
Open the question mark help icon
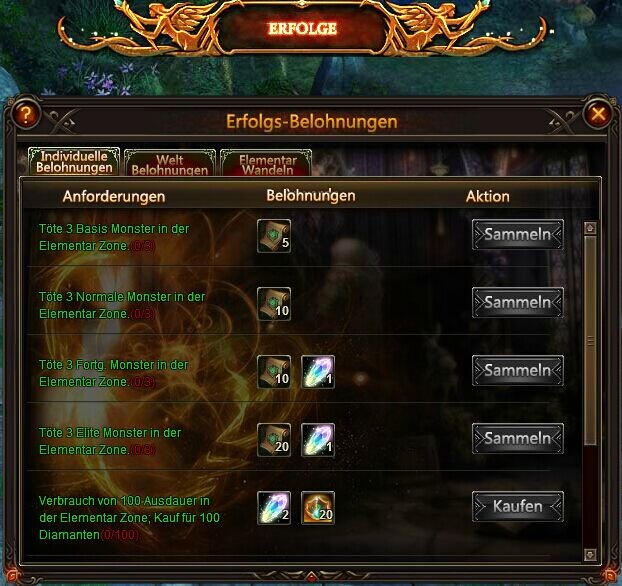26,115
